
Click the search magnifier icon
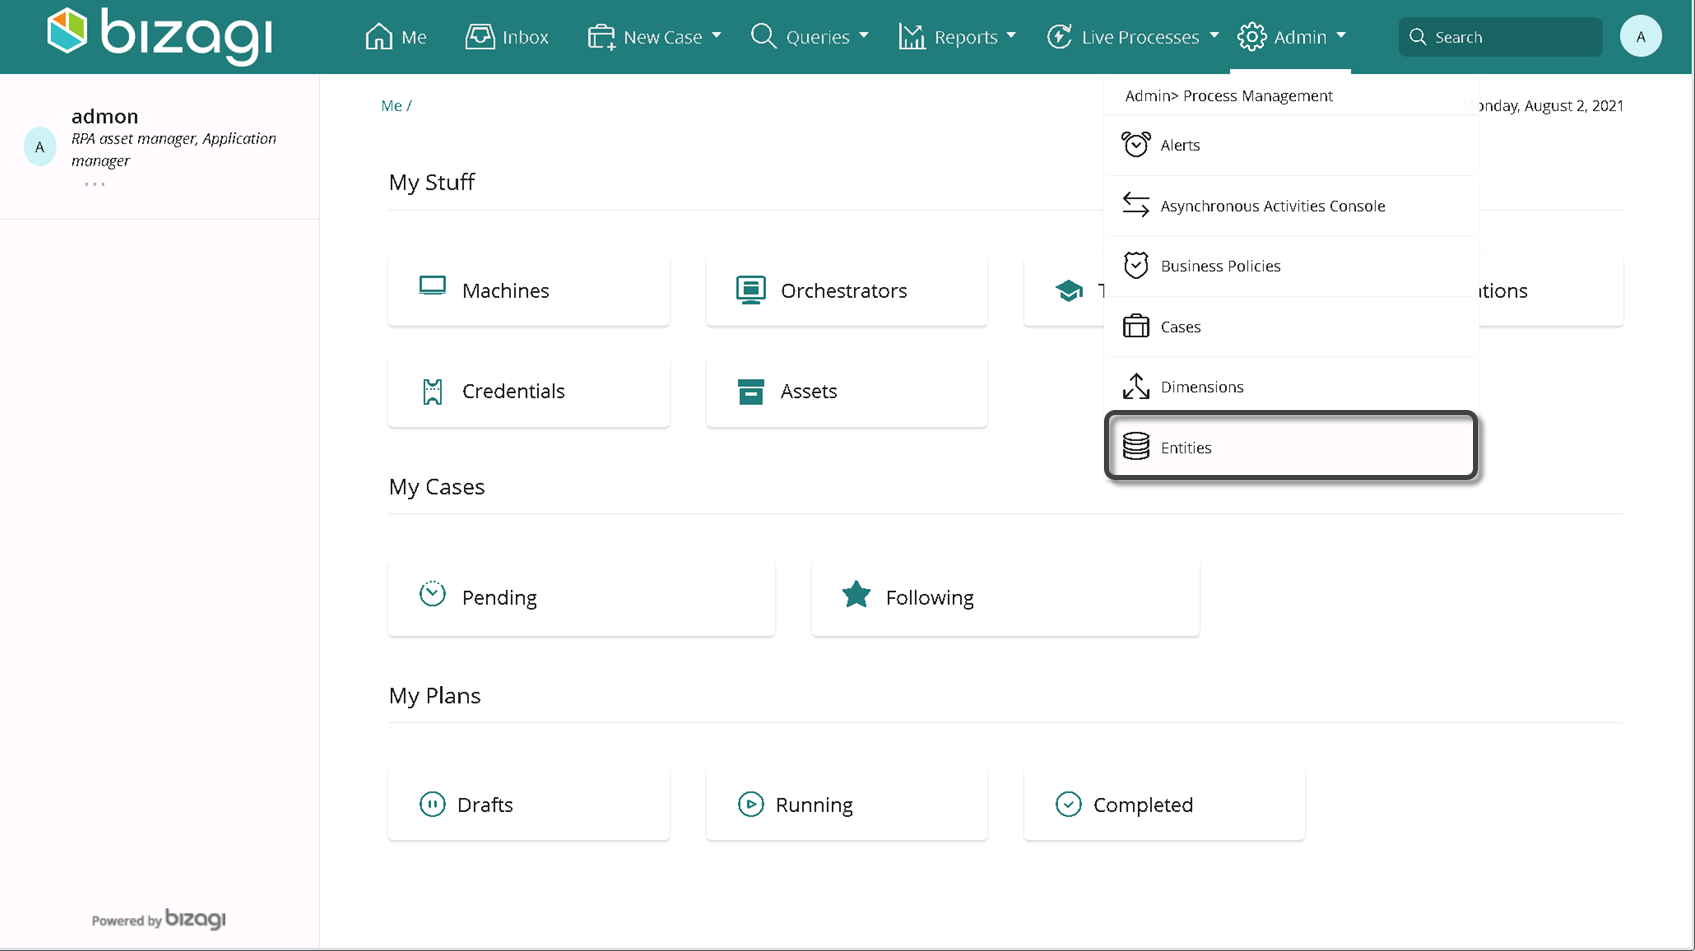(1418, 37)
